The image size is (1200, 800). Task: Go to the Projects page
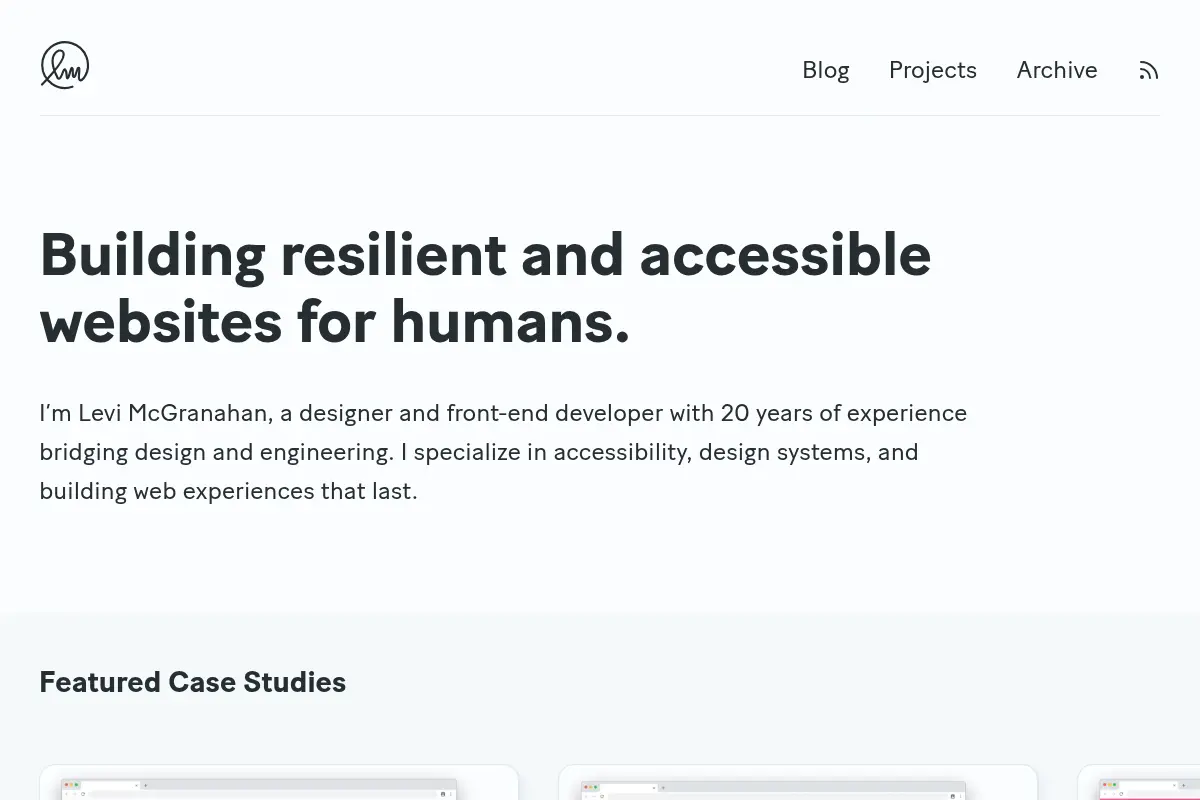tap(933, 70)
